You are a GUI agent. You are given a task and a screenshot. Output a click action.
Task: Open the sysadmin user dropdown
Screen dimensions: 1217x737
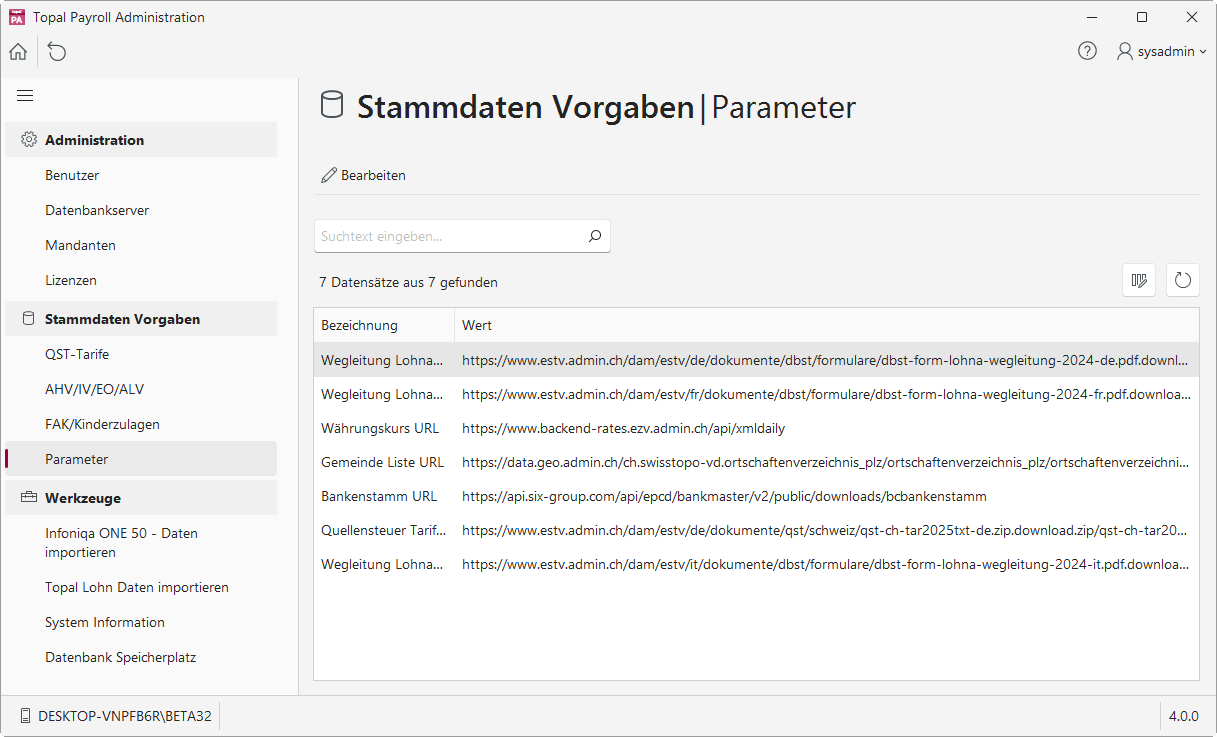pos(1161,51)
